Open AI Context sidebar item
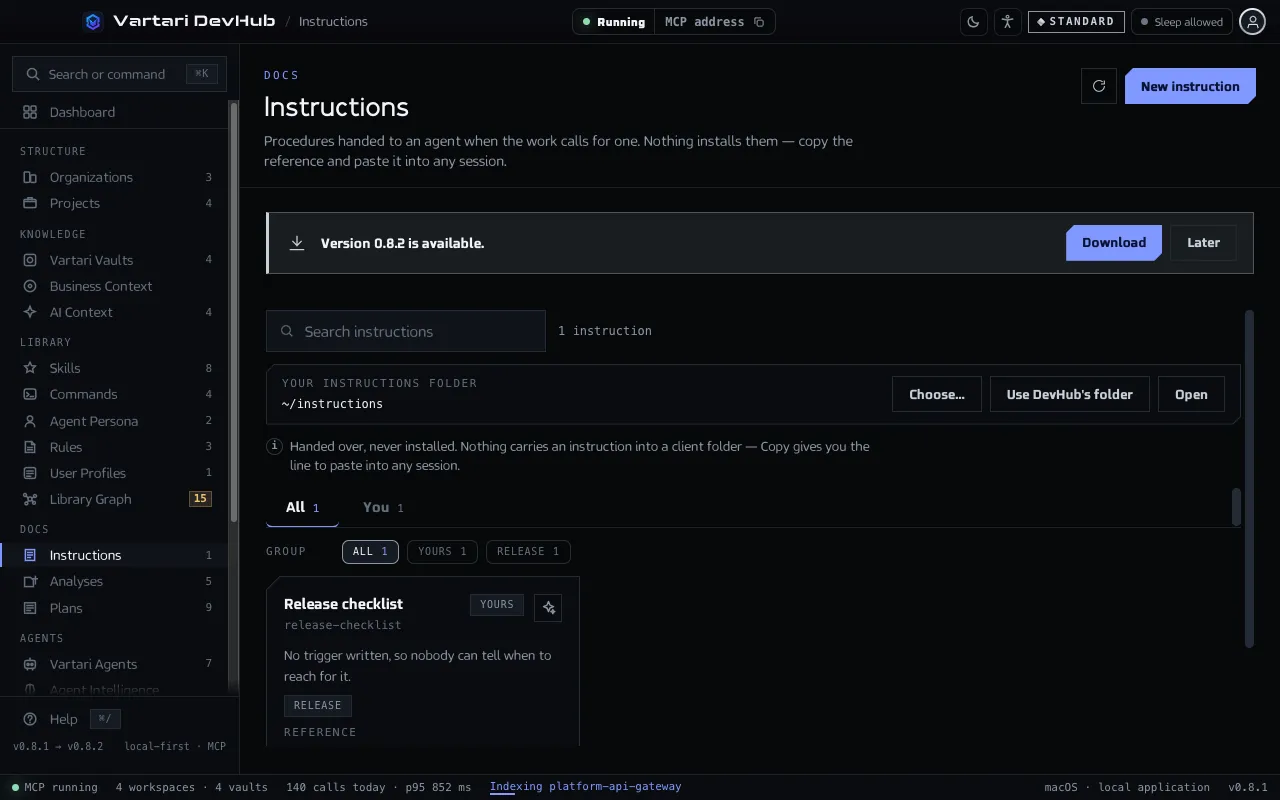 (x=116, y=312)
